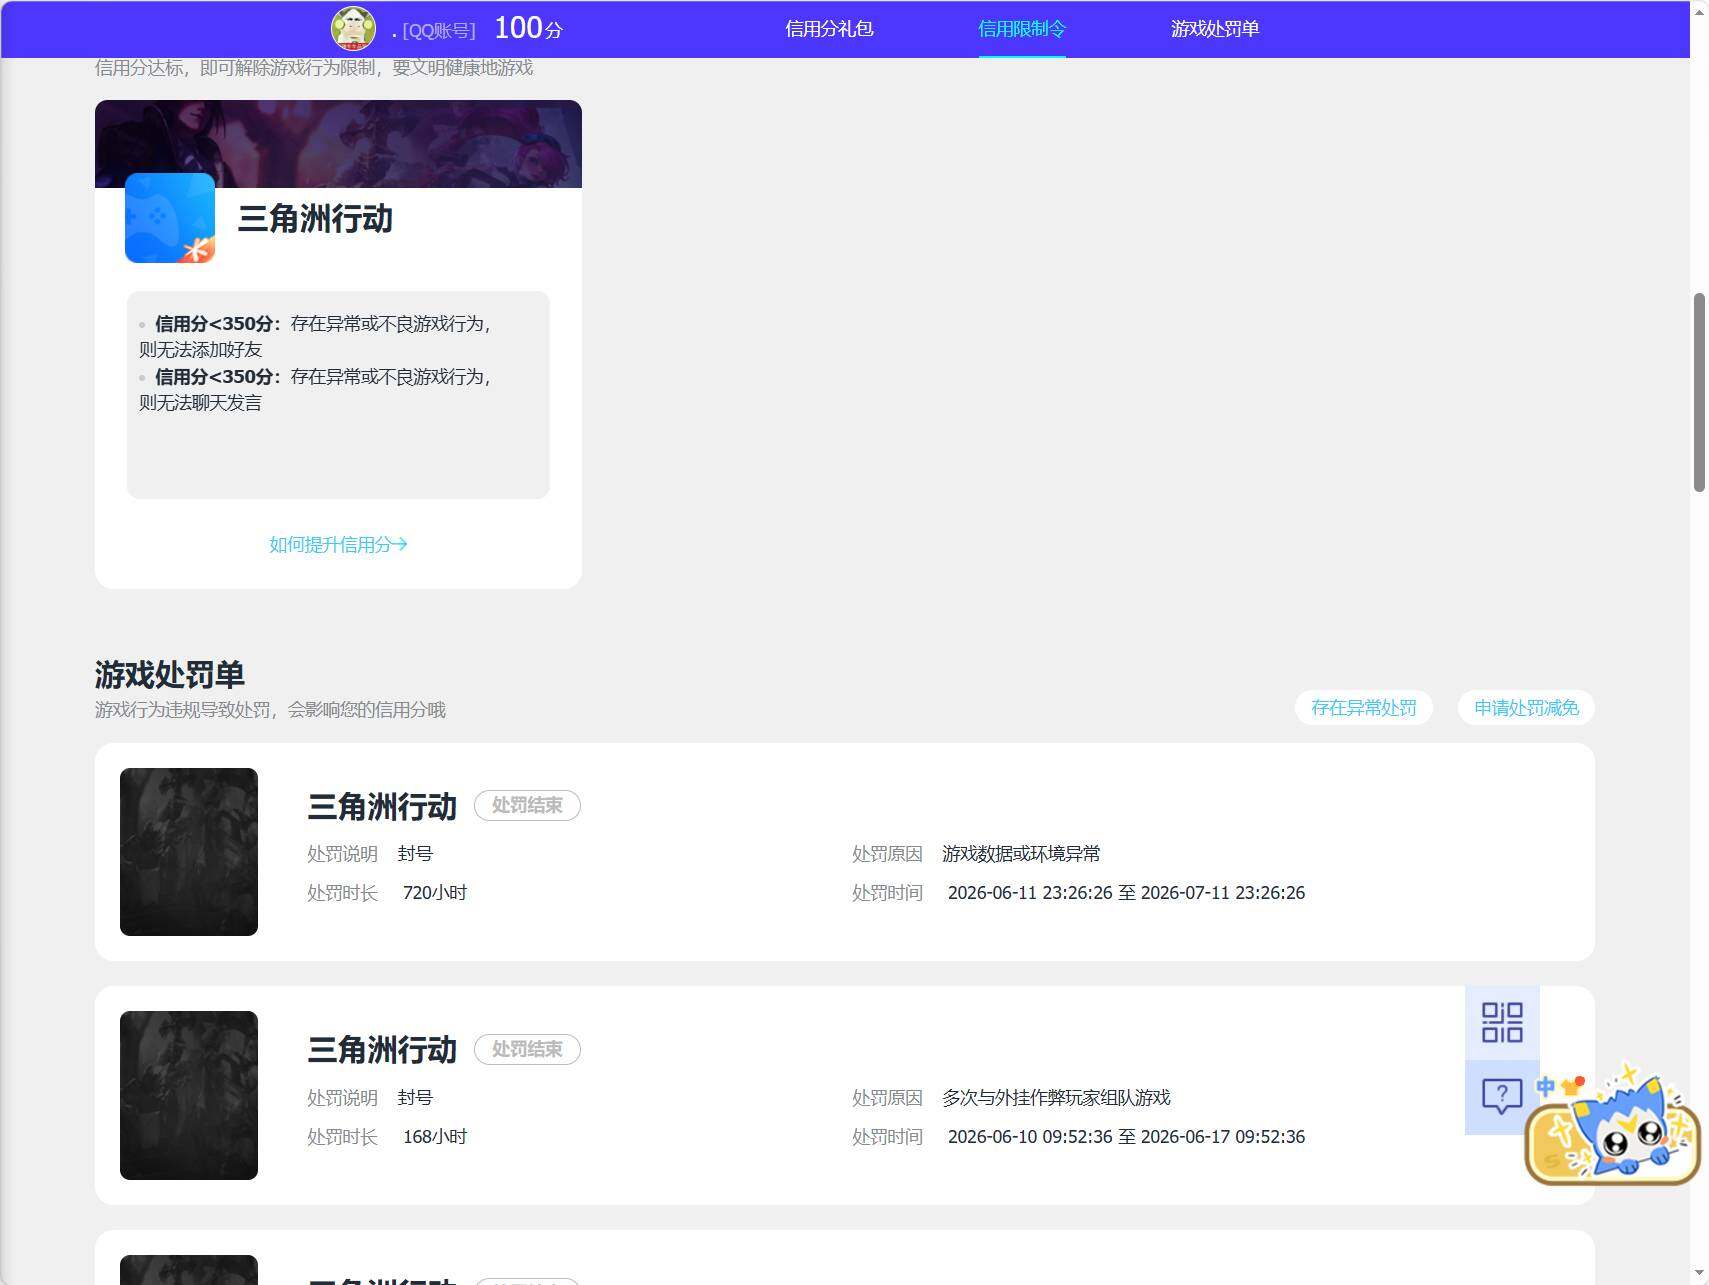Click the rule line 则无法添加好友
Viewport: 1709px width, 1285px height.
tap(200, 350)
